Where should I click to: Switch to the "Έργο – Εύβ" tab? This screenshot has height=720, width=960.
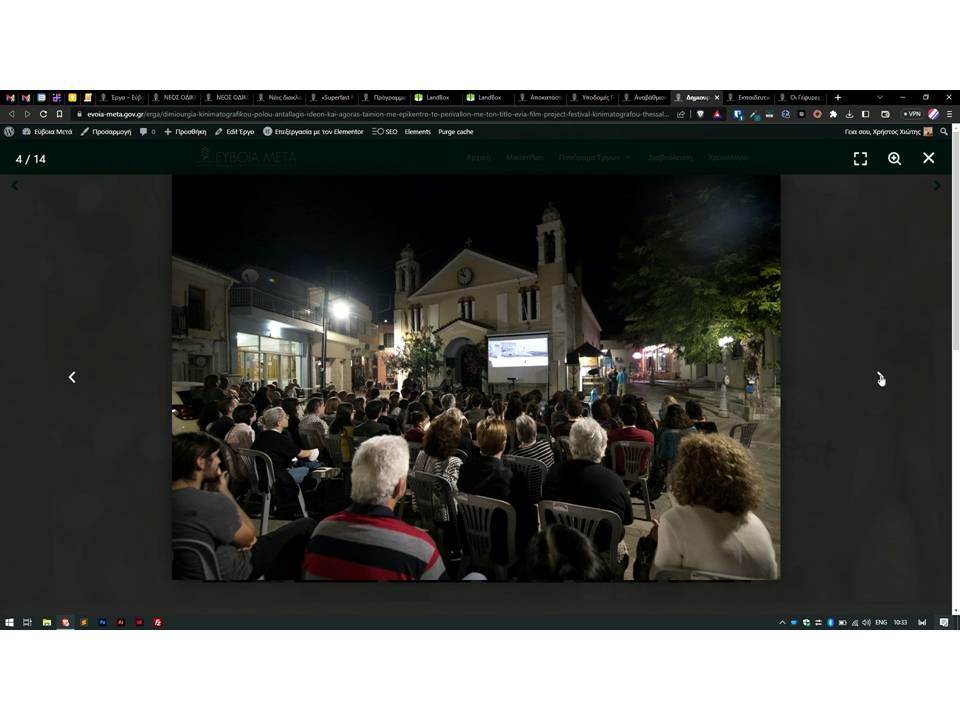tap(121, 97)
